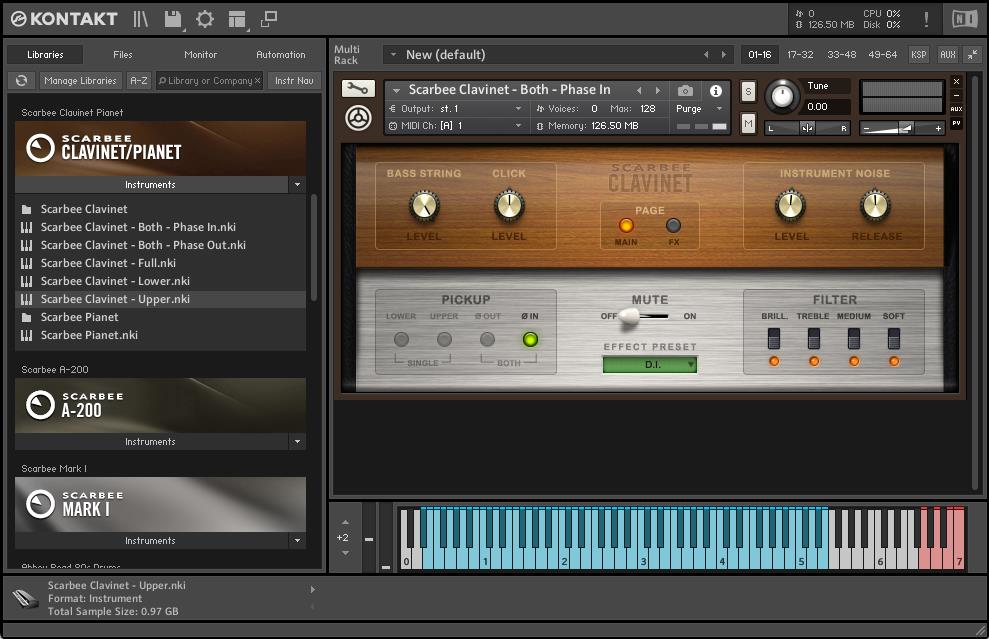Open the Effect Preset D.I. dropdown

click(649, 365)
